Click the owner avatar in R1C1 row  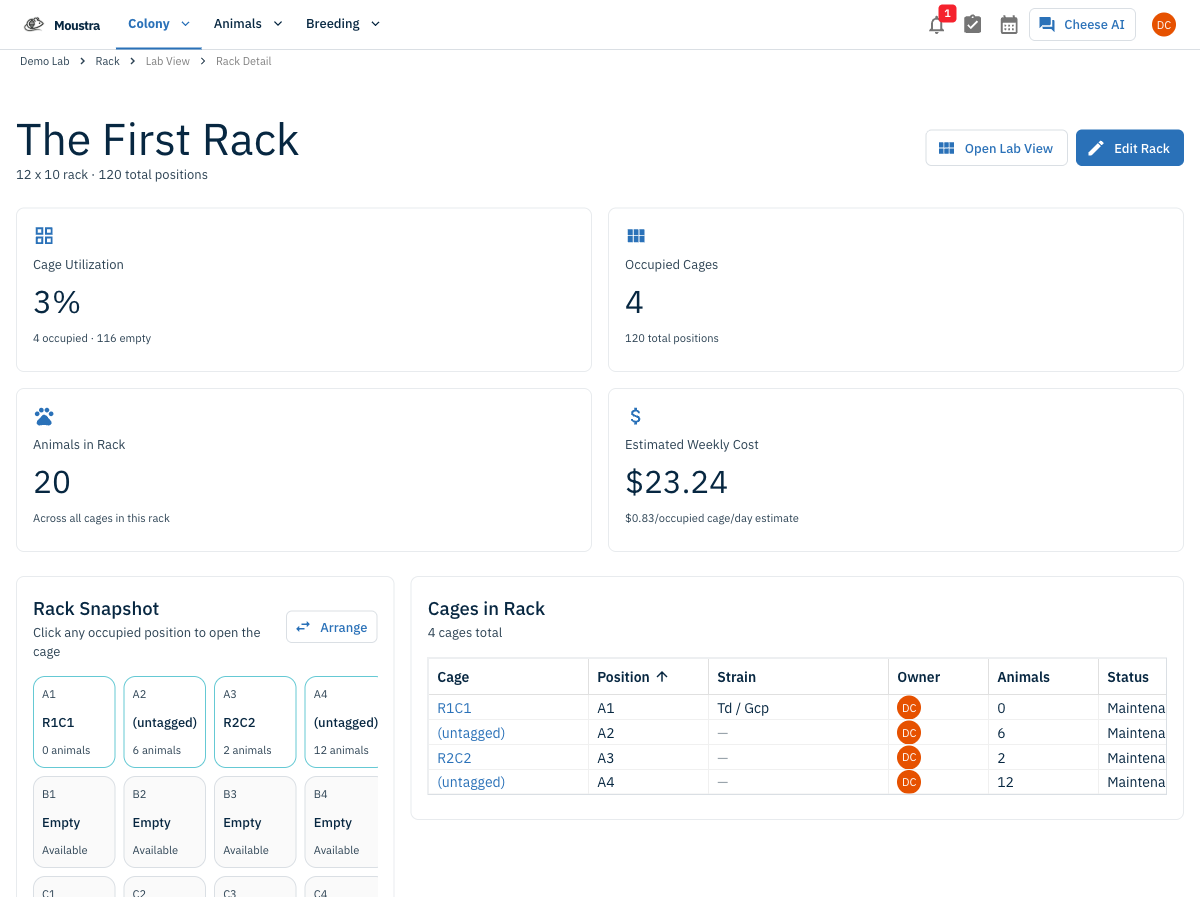[x=909, y=707]
